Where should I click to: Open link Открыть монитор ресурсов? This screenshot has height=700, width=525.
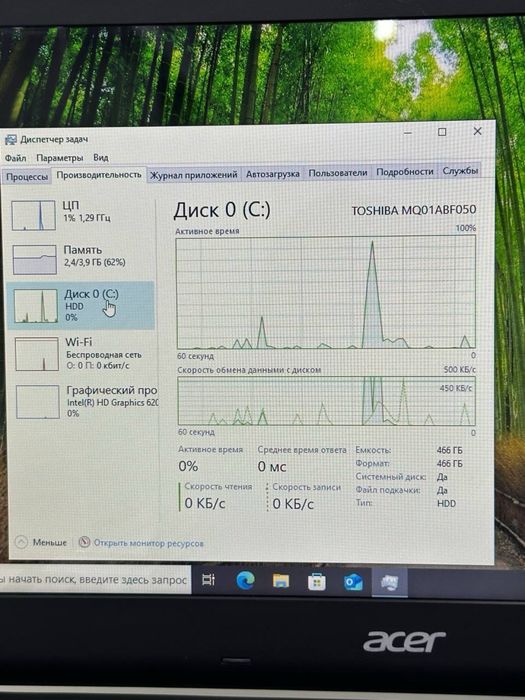148,543
